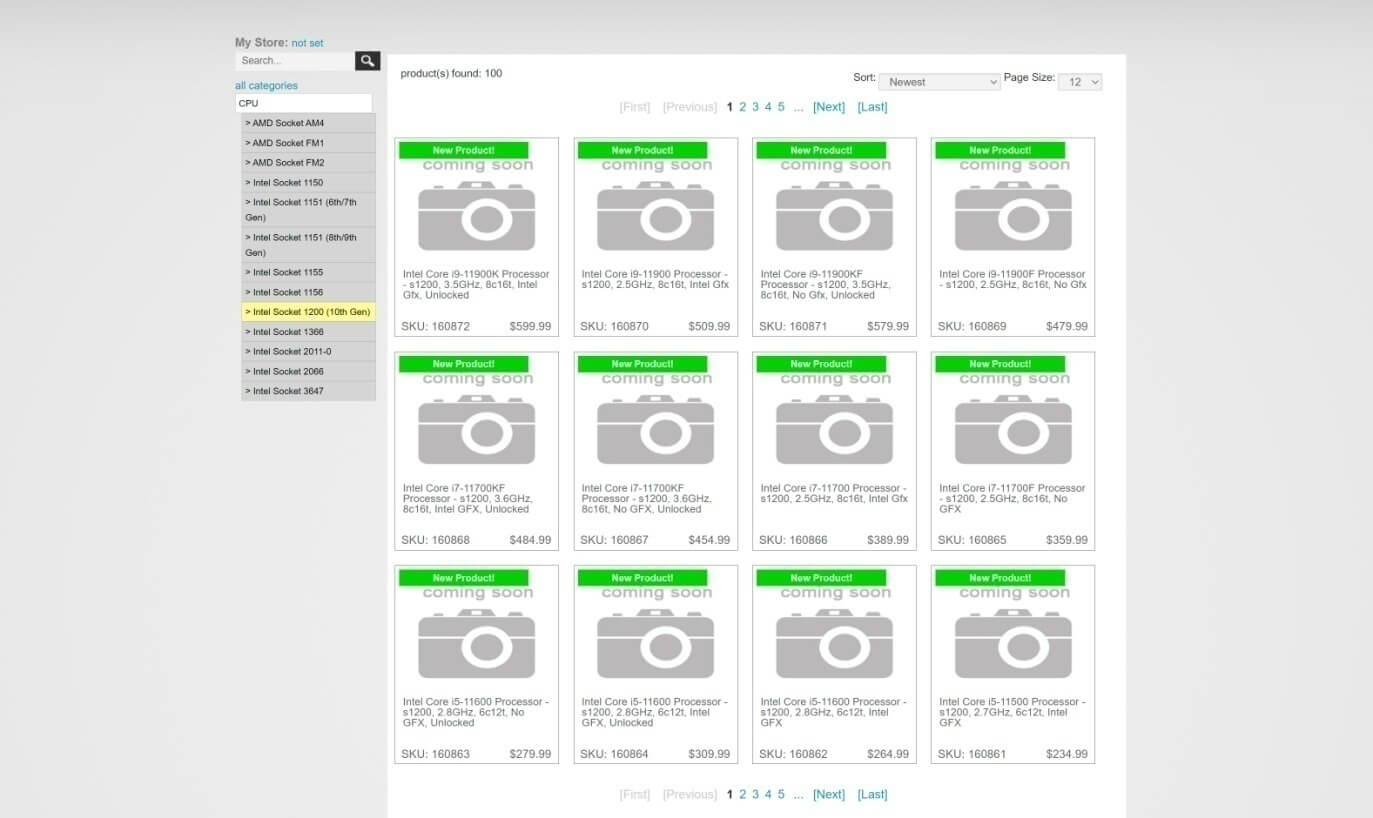Click the bottom [Next] pagination link
1373x818 pixels.
point(828,794)
